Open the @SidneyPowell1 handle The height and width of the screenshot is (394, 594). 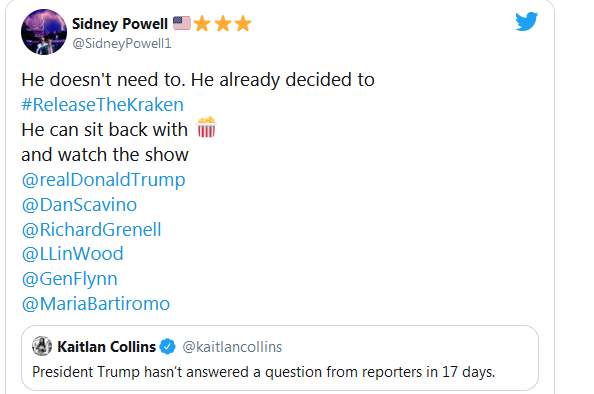(122, 44)
